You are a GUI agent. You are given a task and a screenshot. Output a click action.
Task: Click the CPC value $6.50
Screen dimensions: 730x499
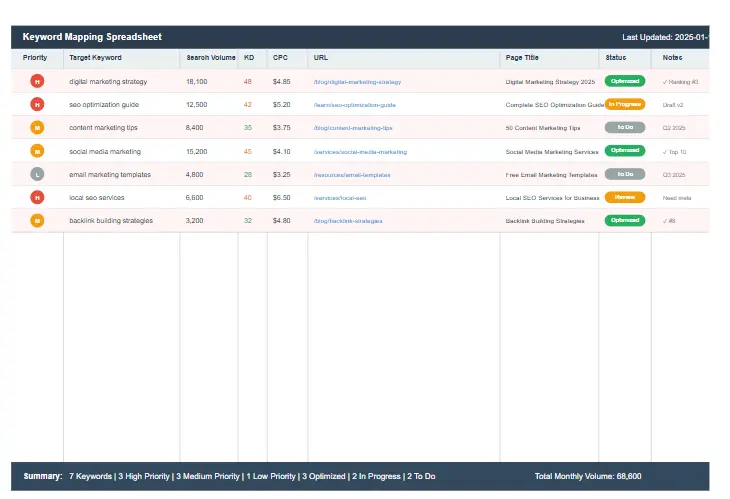(282, 198)
